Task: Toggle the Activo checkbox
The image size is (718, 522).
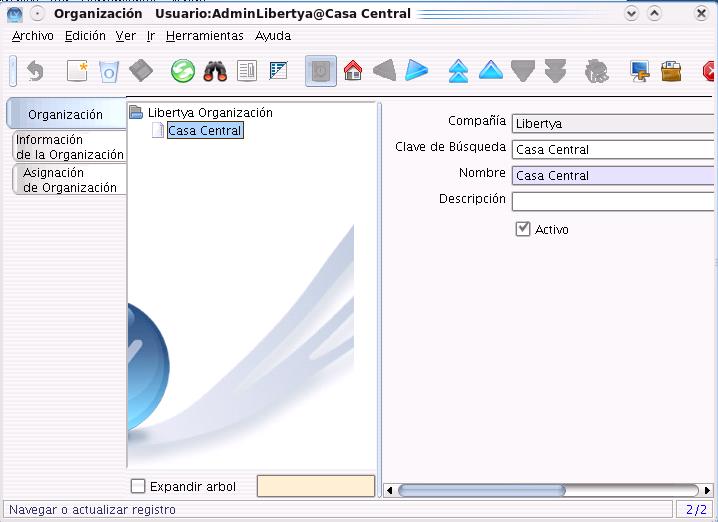Action: (523, 229)
